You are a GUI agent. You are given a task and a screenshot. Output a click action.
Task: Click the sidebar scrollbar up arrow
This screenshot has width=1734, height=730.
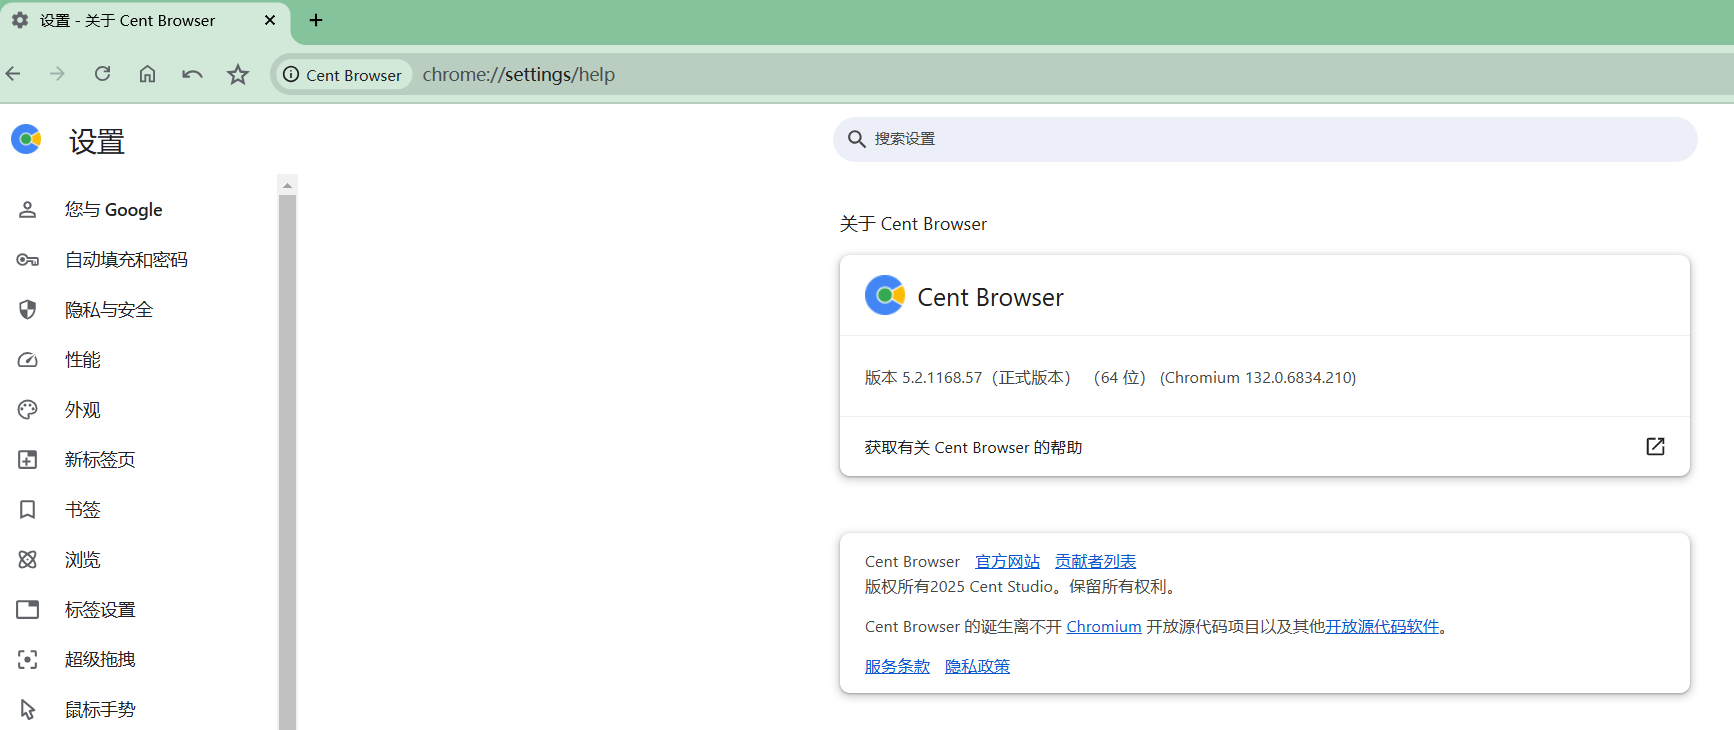pos(288,185)
